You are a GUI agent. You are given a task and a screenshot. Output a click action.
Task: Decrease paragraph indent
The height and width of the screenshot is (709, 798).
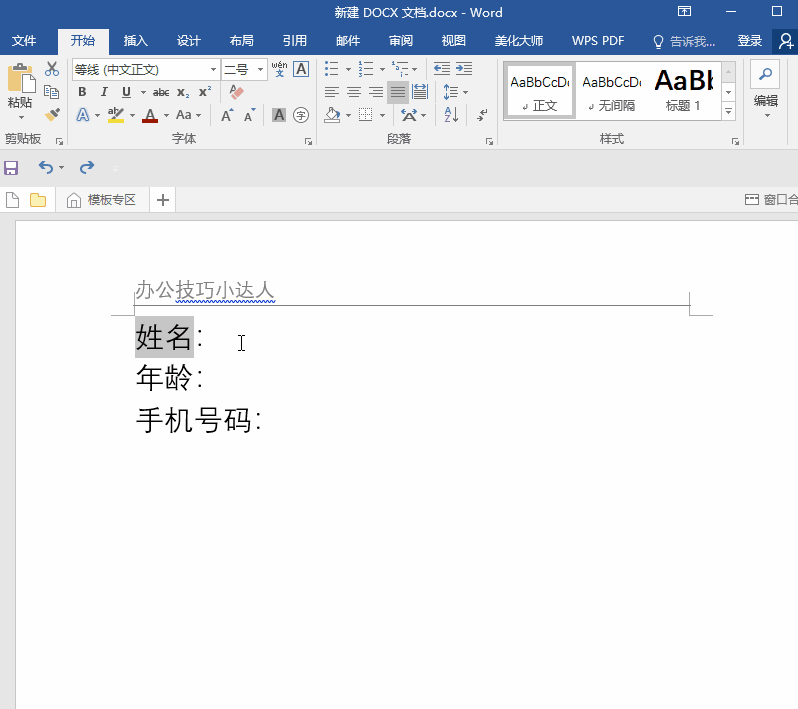[442, 69]
